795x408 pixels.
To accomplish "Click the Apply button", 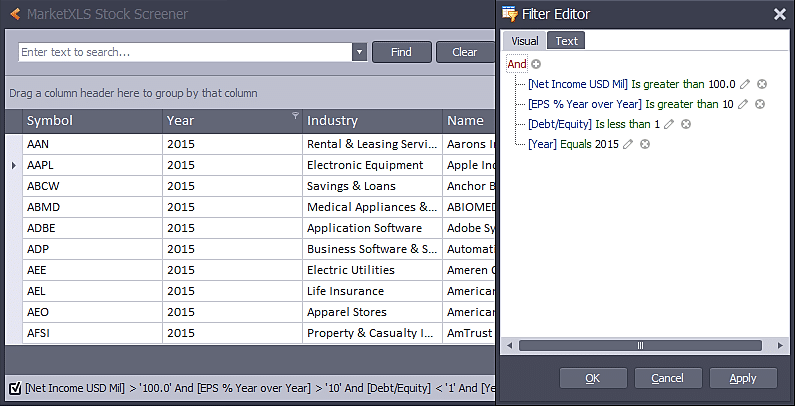I will [743, 378].
